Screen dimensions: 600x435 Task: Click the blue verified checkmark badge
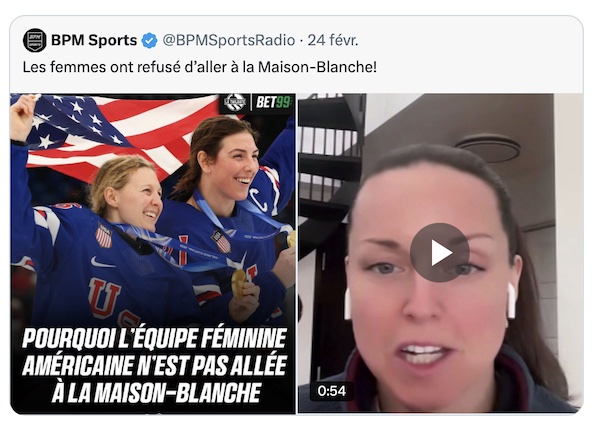pos(149,41)
